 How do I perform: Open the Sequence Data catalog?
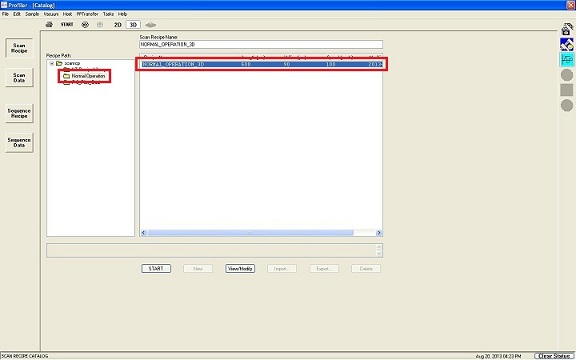pos(19,143)
